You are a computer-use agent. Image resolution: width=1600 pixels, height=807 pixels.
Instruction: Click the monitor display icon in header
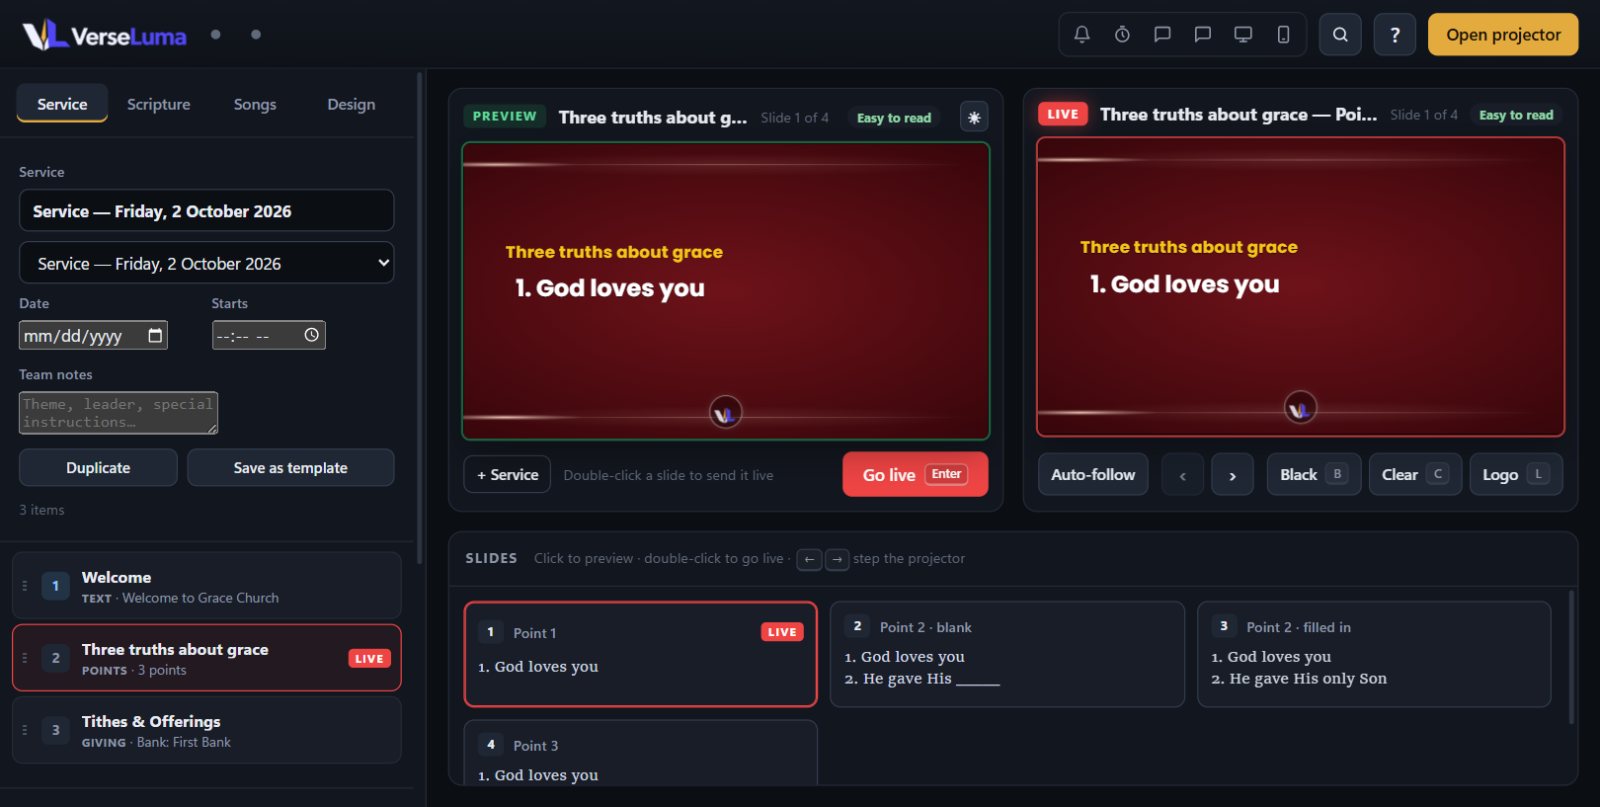coord(1243,35)
